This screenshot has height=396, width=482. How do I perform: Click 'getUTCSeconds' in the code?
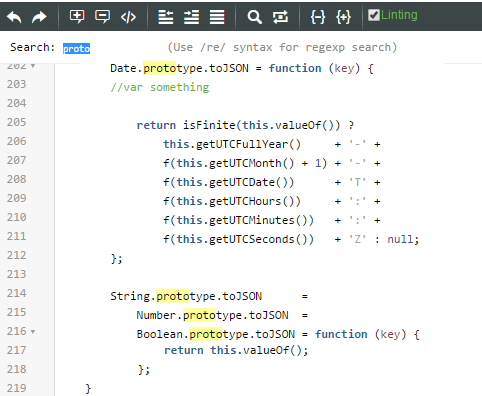point(252,239)
